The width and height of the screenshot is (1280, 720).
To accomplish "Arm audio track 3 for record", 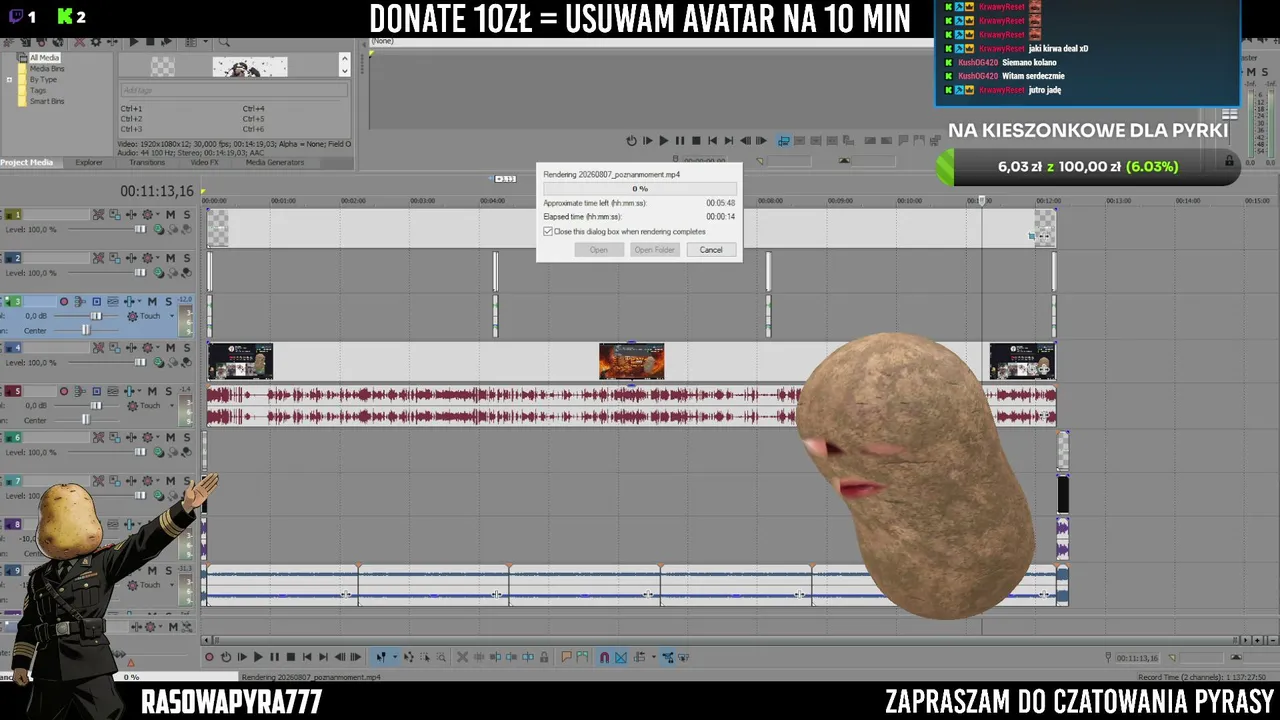I will (64, 301).
